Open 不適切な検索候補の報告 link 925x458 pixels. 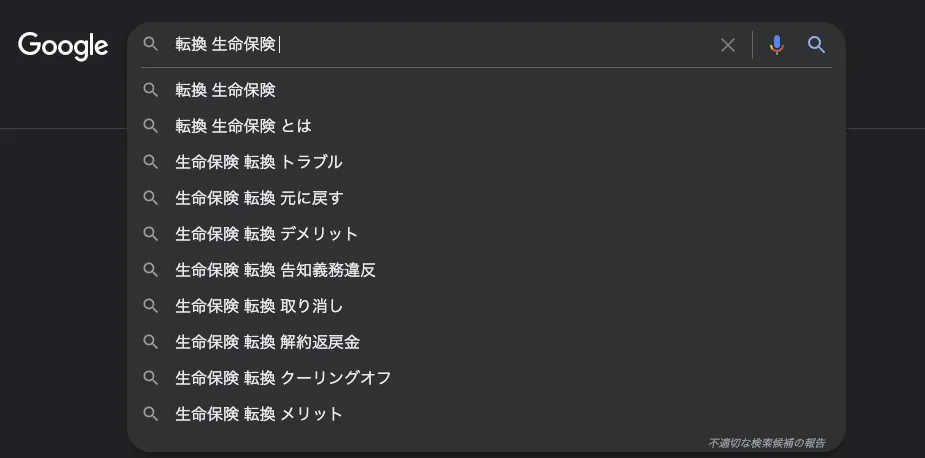coord(766,442)
